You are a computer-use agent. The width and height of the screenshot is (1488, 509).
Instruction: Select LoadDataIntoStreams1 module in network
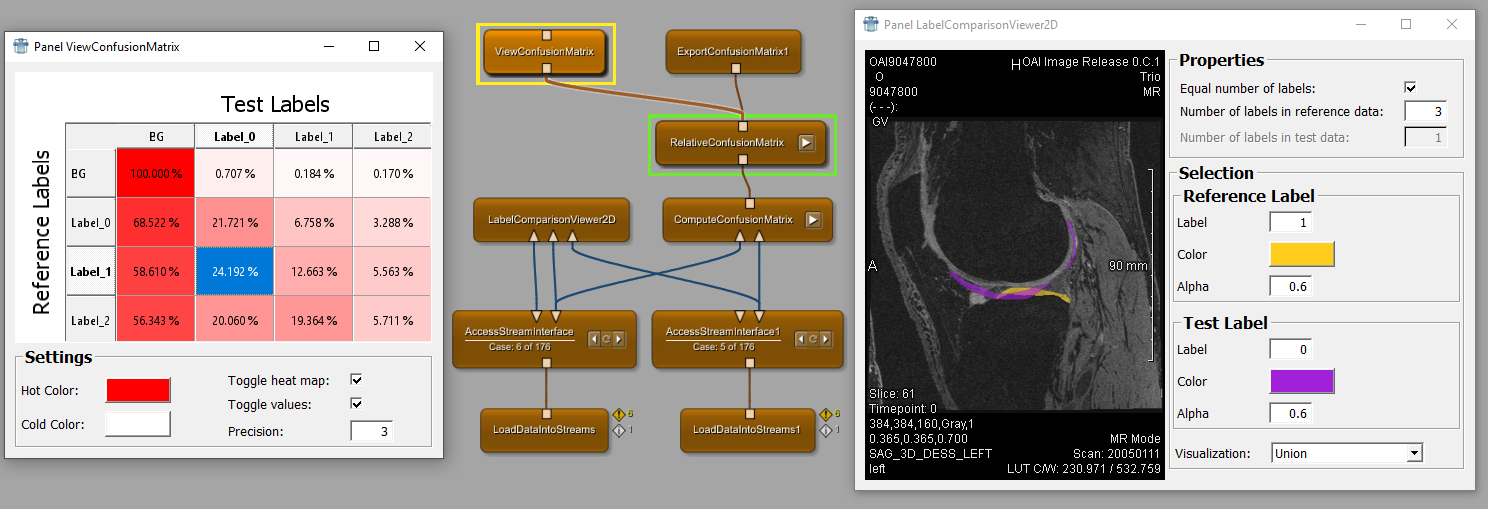point(748,430)
